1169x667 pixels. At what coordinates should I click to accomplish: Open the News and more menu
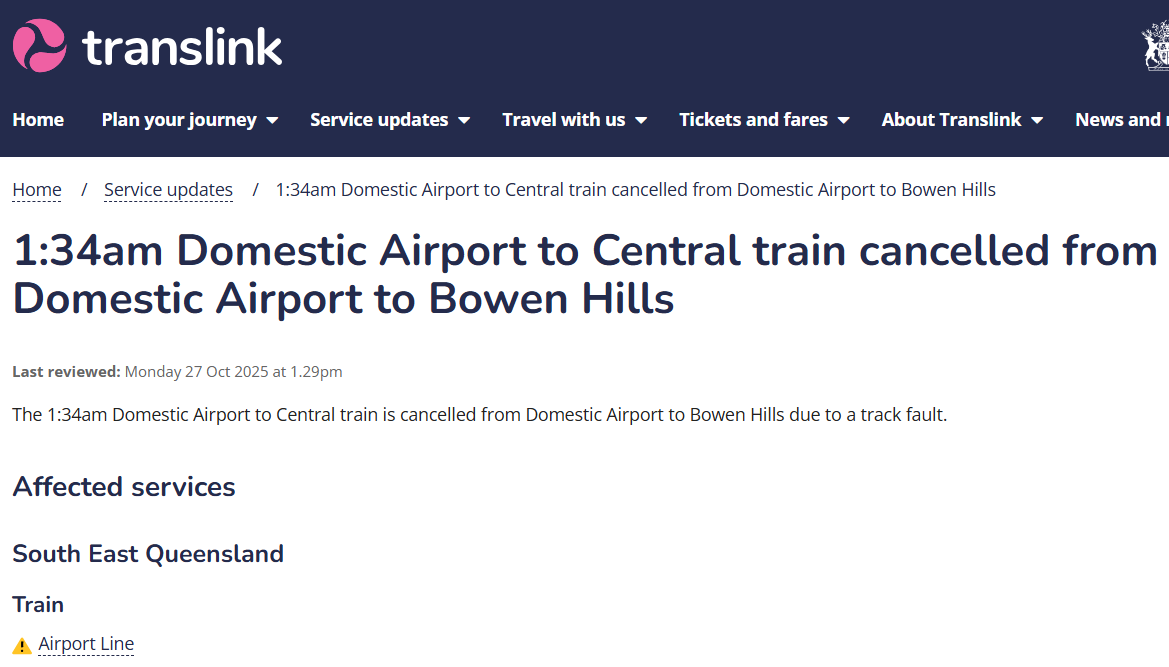[1120, 120]
